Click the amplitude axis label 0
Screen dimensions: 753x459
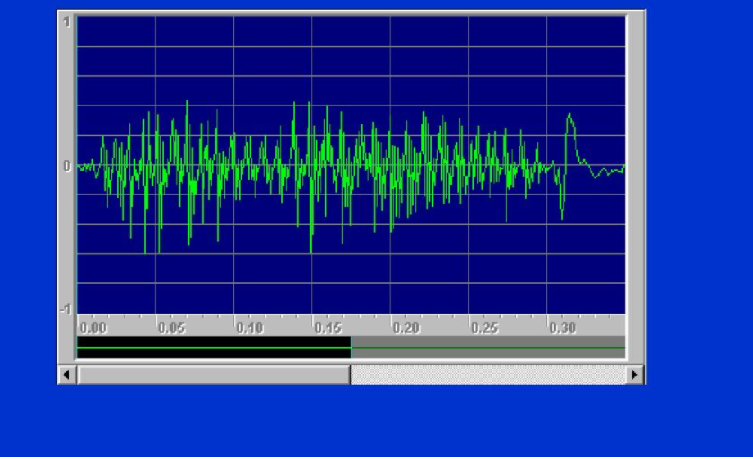tap(67, 166)
